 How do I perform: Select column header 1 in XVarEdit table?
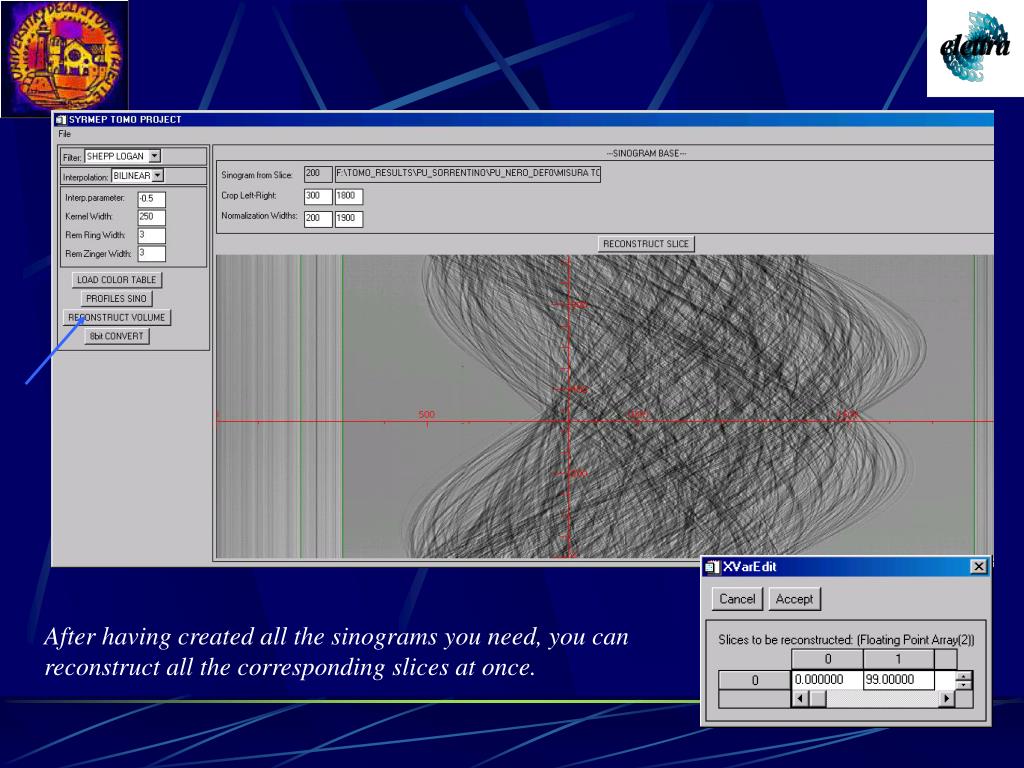pos(899,660)
